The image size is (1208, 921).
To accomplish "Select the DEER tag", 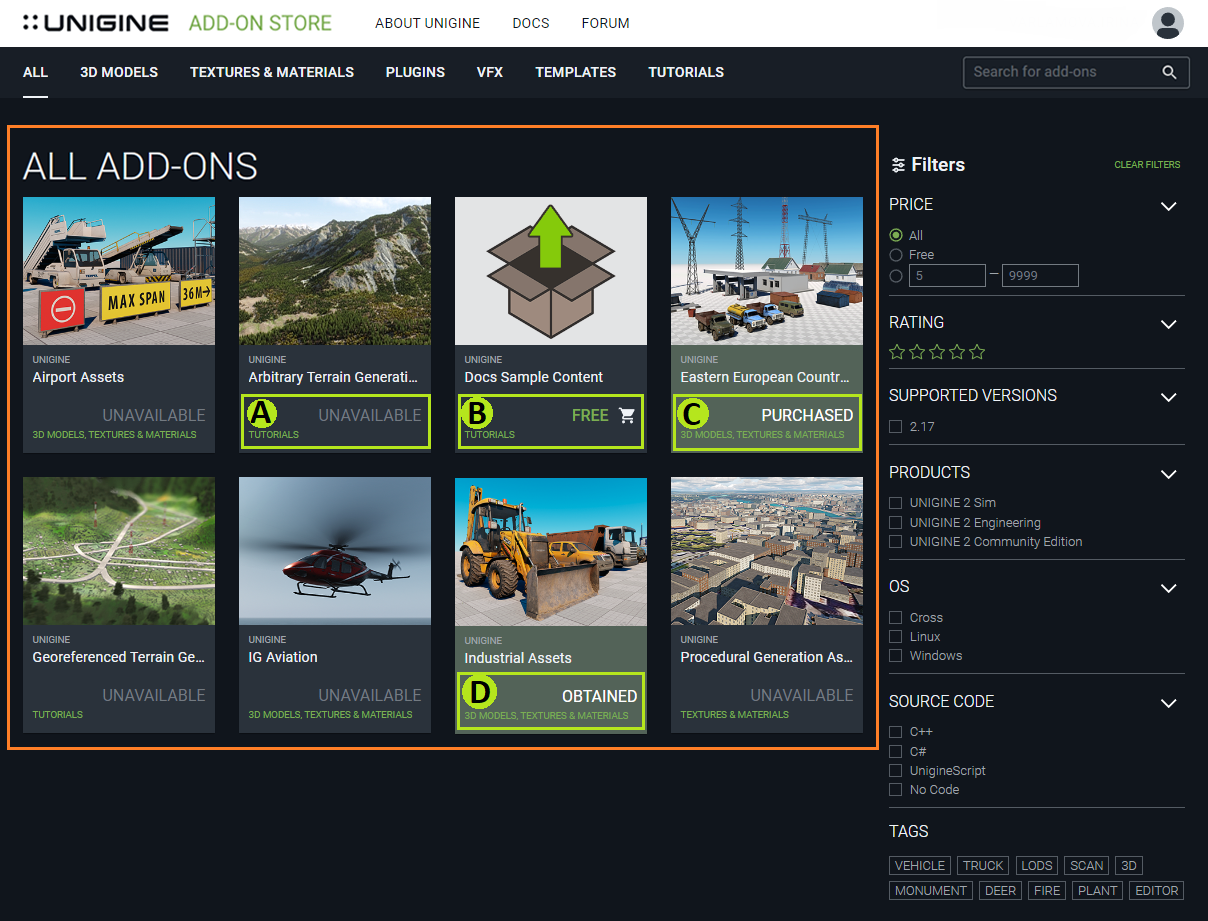I will click(x=1000, y=890).
